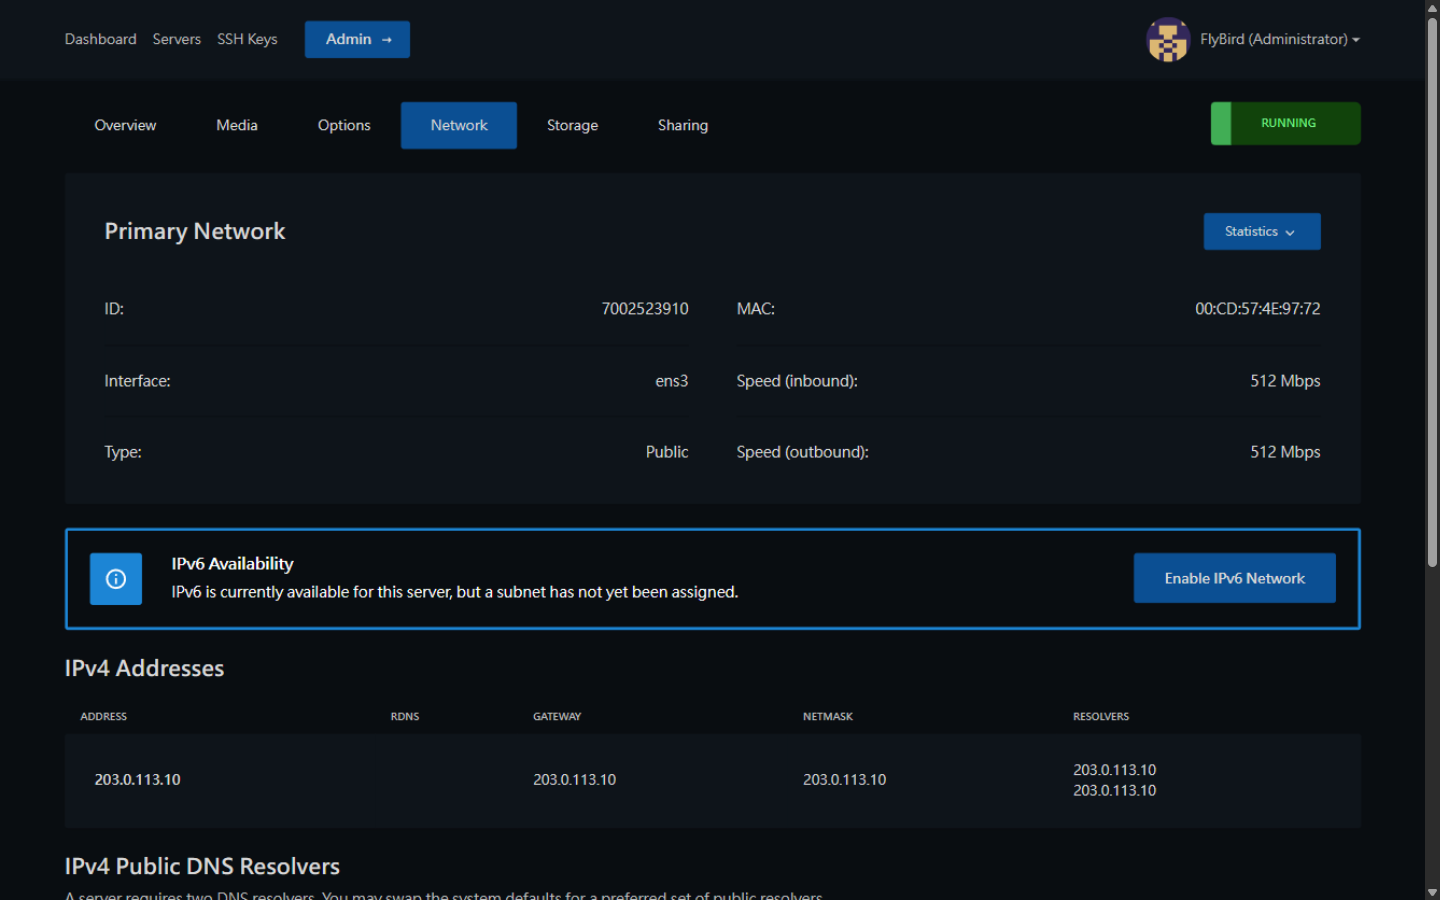This screenshot has height=900, width=1440.
Task: Click the netmask value 203.0.113.10
Action: point(845,780)
